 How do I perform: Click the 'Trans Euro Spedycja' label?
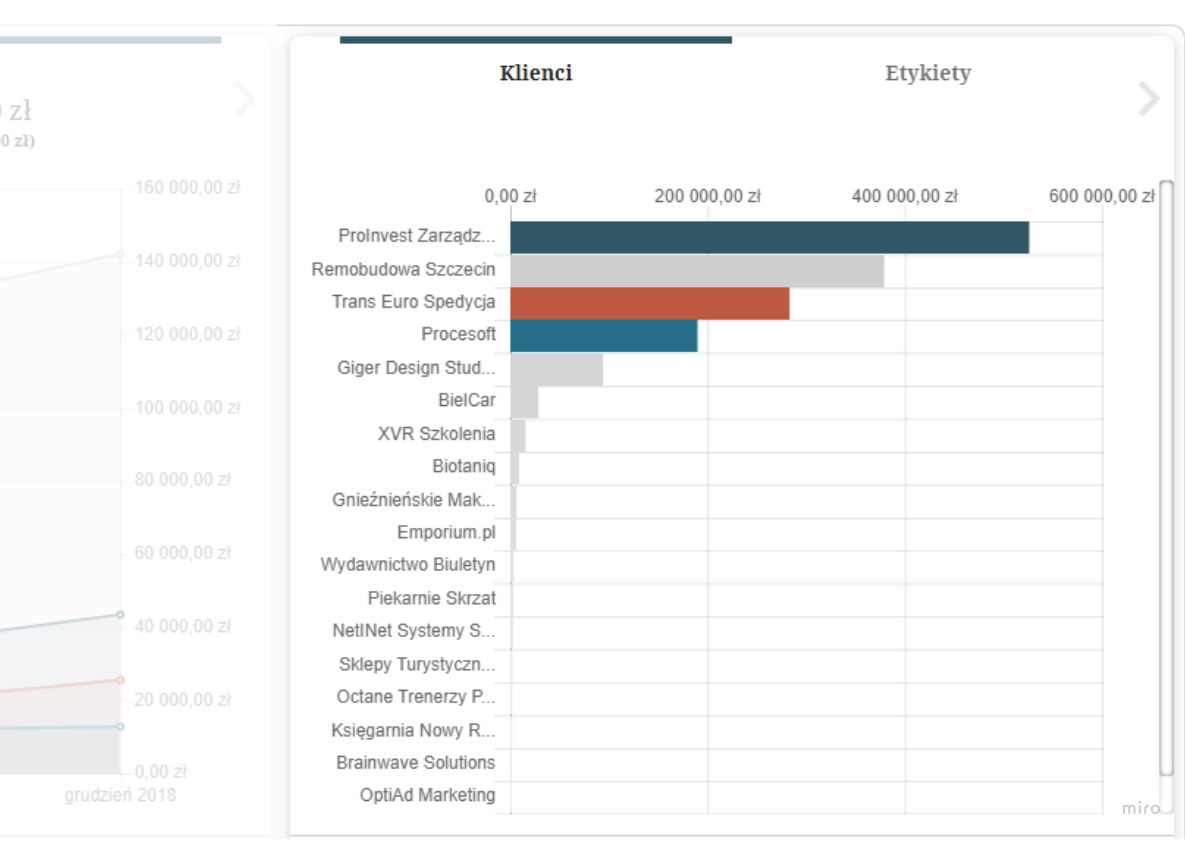coord(413,302)
